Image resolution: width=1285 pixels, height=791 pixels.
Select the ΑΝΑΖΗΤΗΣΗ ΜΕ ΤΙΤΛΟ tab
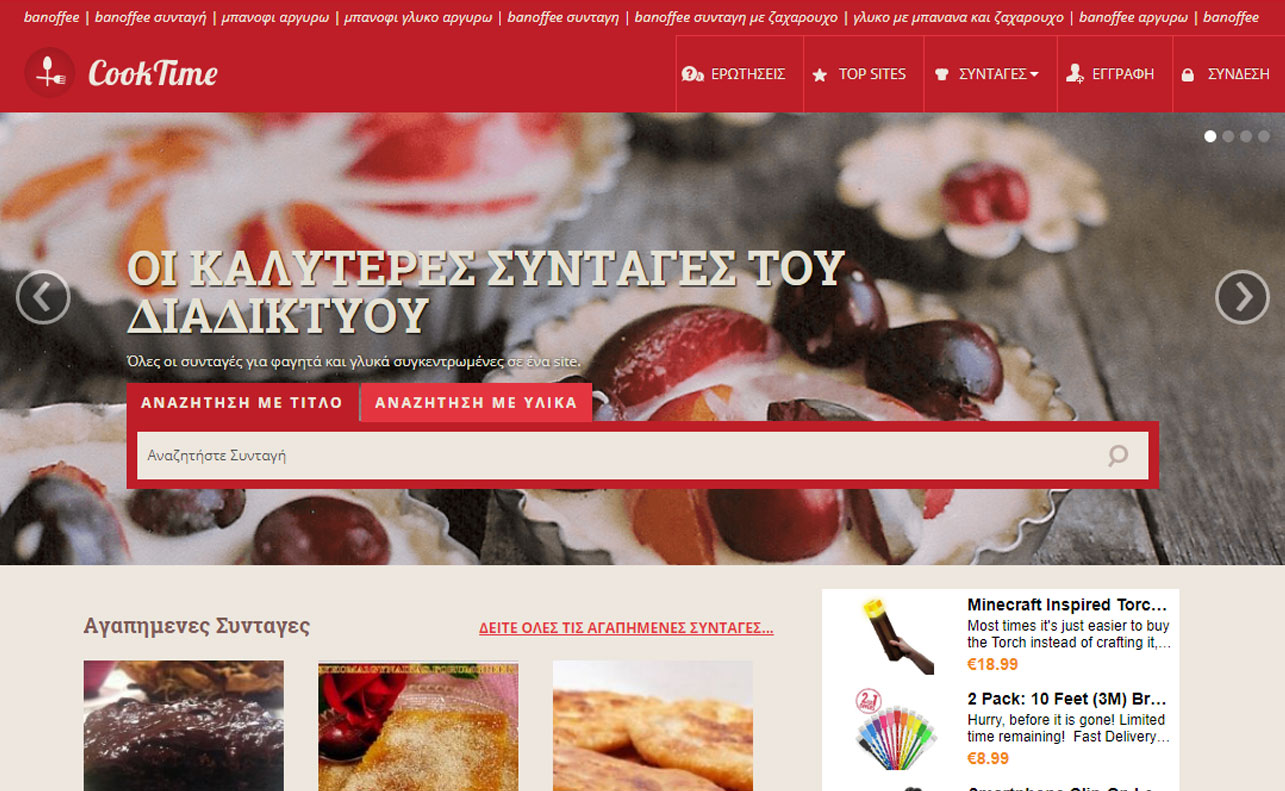[242, 403]
